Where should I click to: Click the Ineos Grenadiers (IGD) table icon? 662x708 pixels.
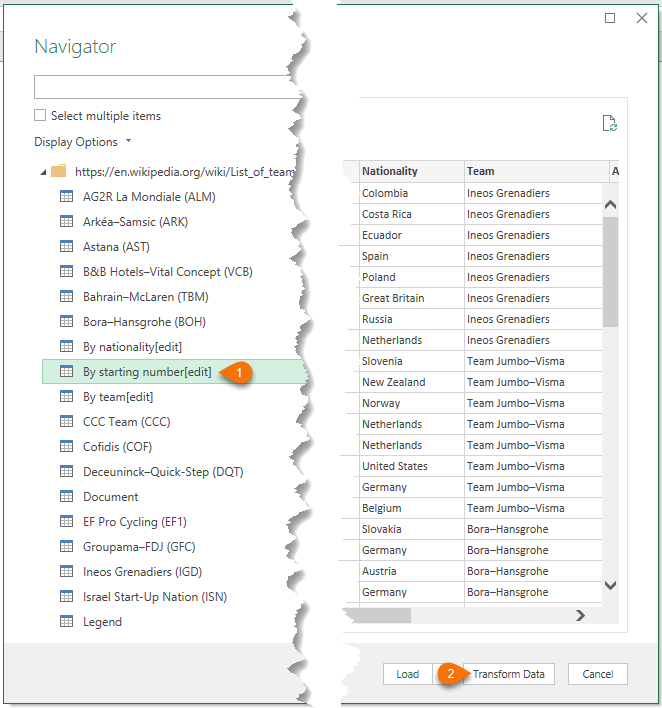pos(66,572)
